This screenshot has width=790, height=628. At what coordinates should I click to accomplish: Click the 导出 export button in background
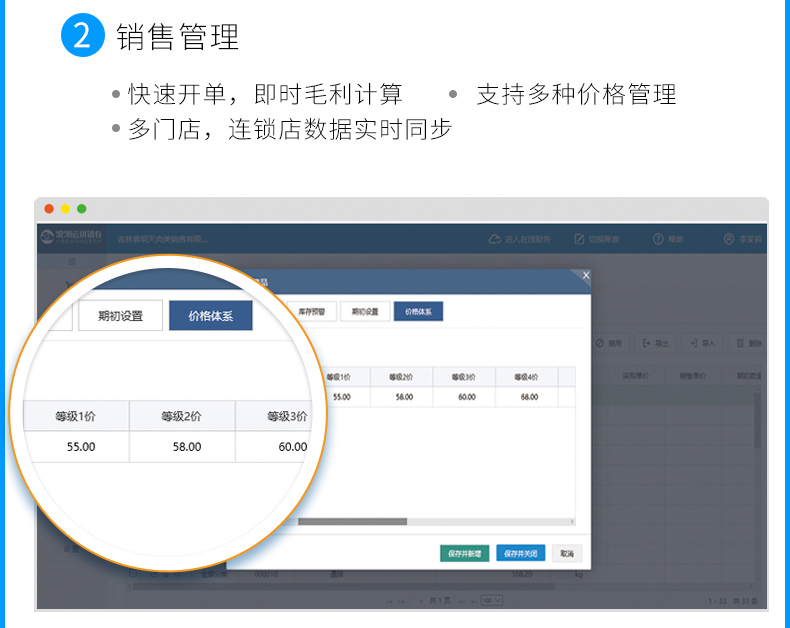[655, 343]
